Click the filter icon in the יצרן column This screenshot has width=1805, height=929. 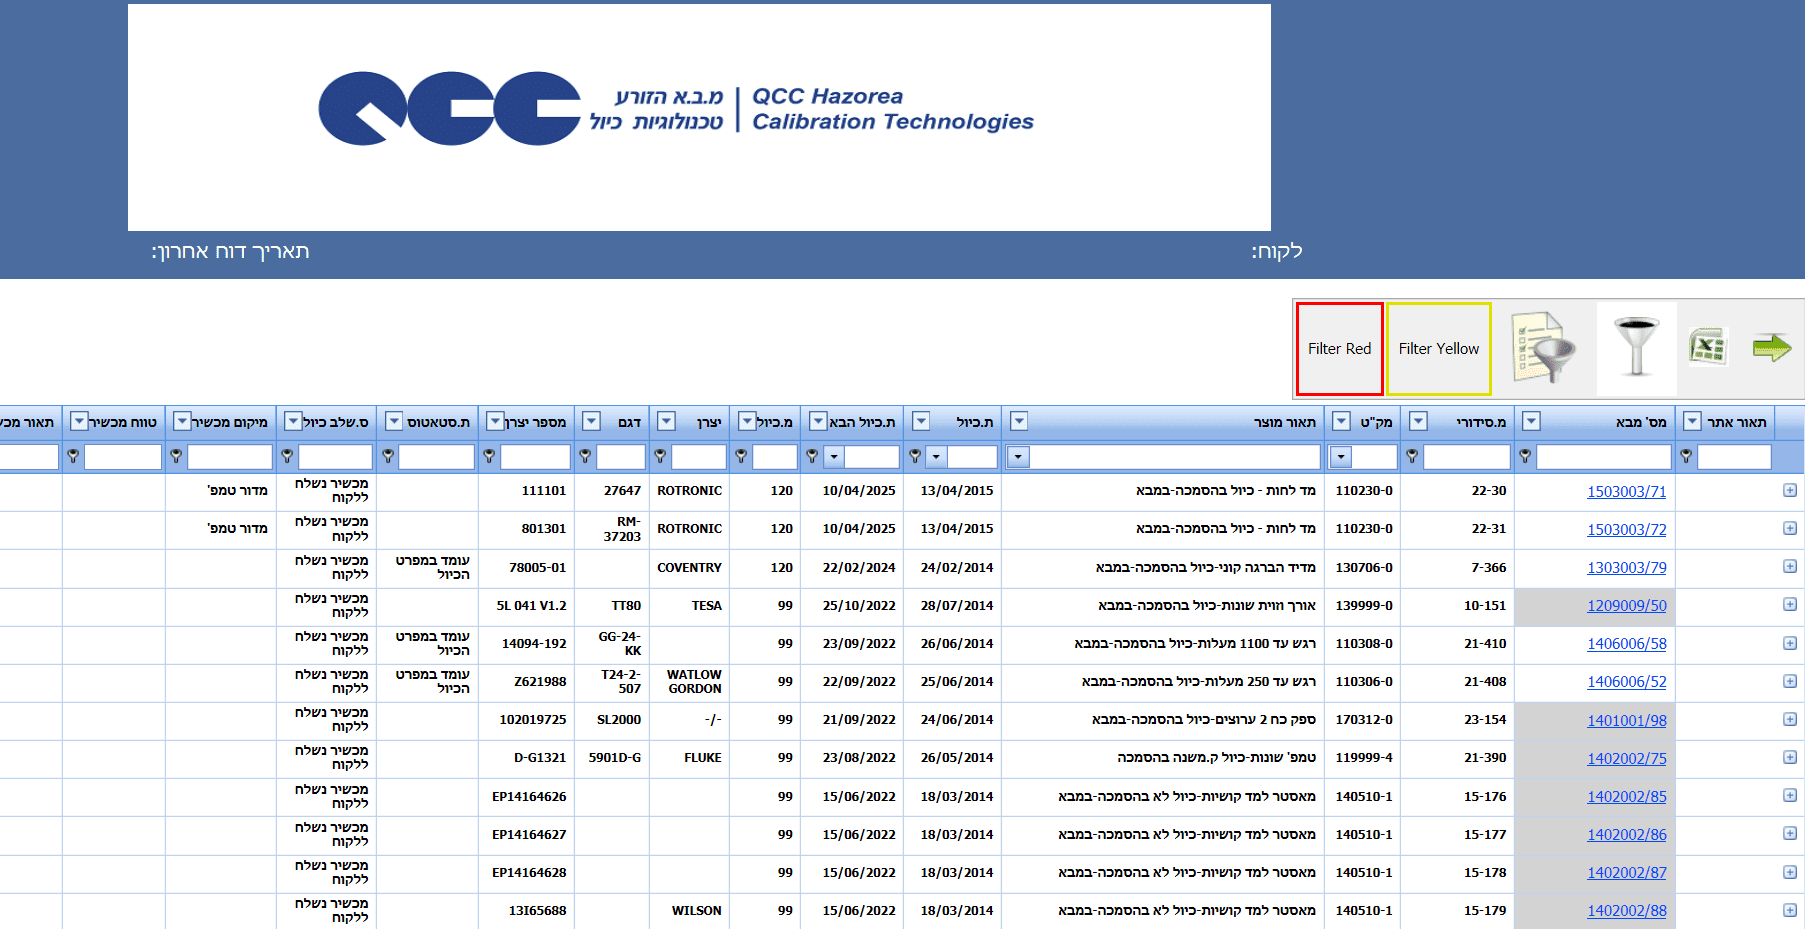click(660, 457)
